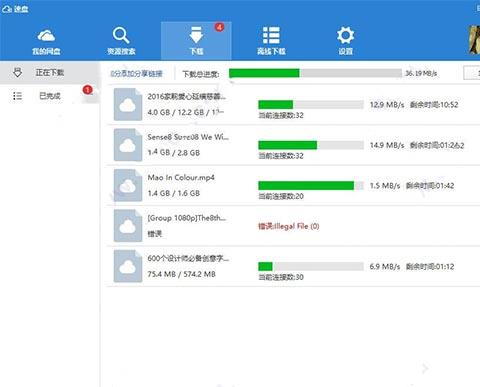Click the 12.9 MB/s speed value
Image resolution: width=480 pixels, height=387 pixels.
click(x=387, y=105)
